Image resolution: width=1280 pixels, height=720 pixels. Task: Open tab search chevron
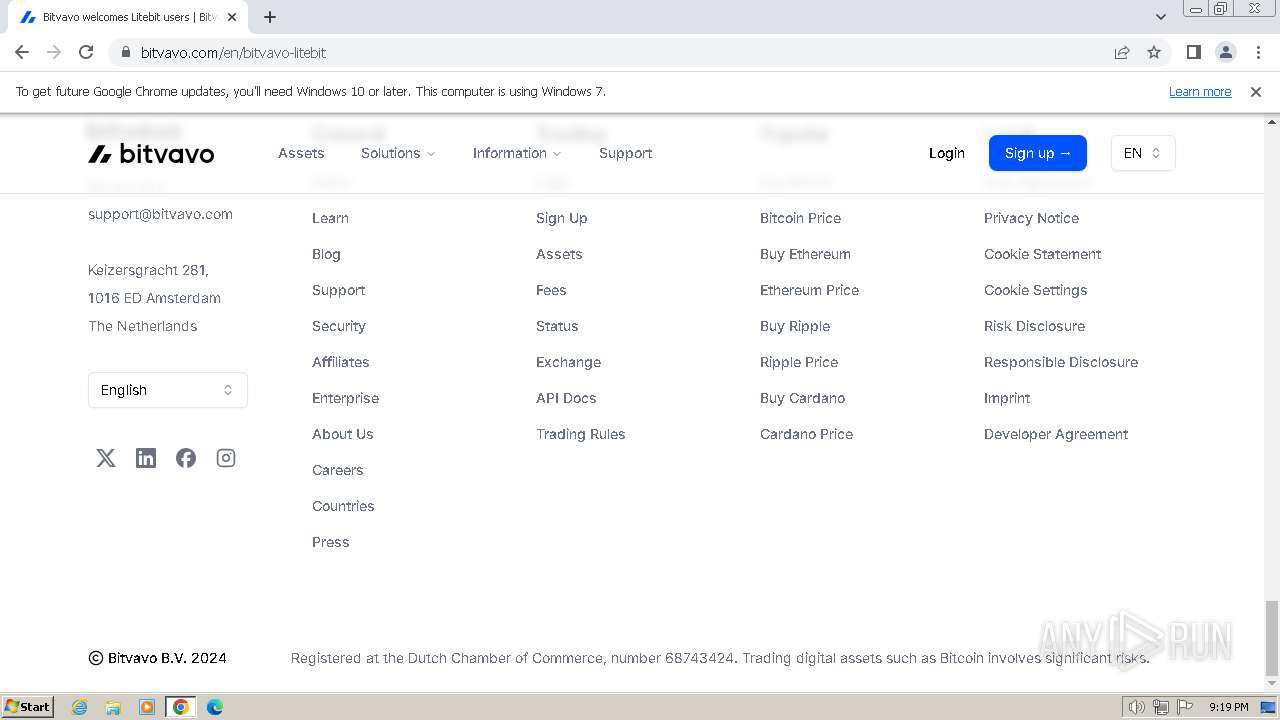pos(1161,17)
